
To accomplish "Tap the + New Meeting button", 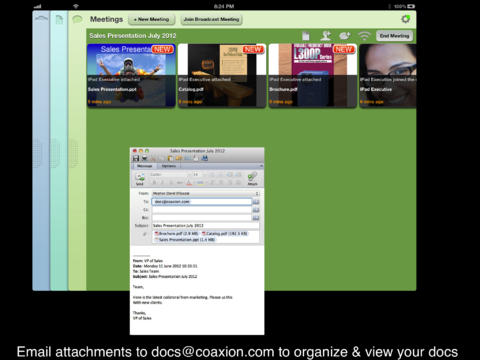I will (x=152, y=20).
